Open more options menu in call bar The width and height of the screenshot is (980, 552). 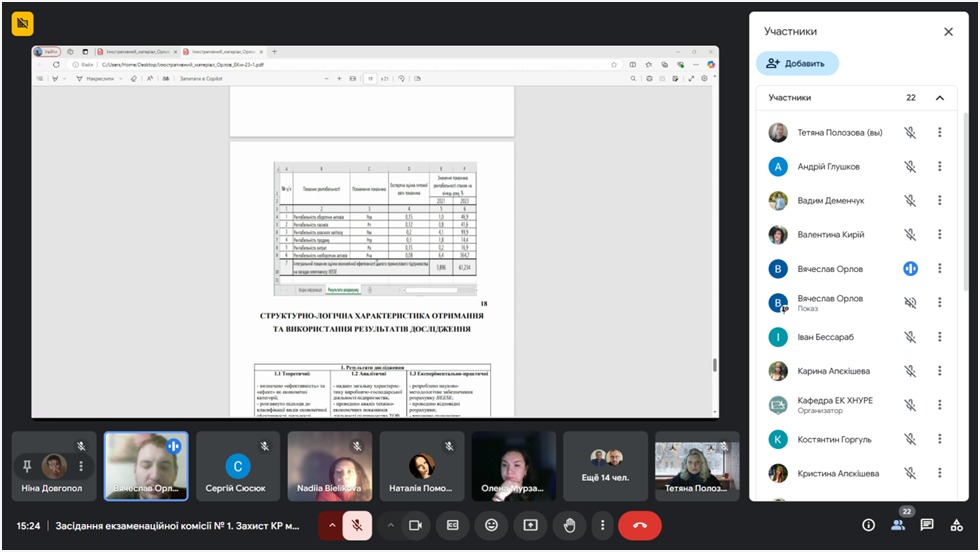point(602,525)
